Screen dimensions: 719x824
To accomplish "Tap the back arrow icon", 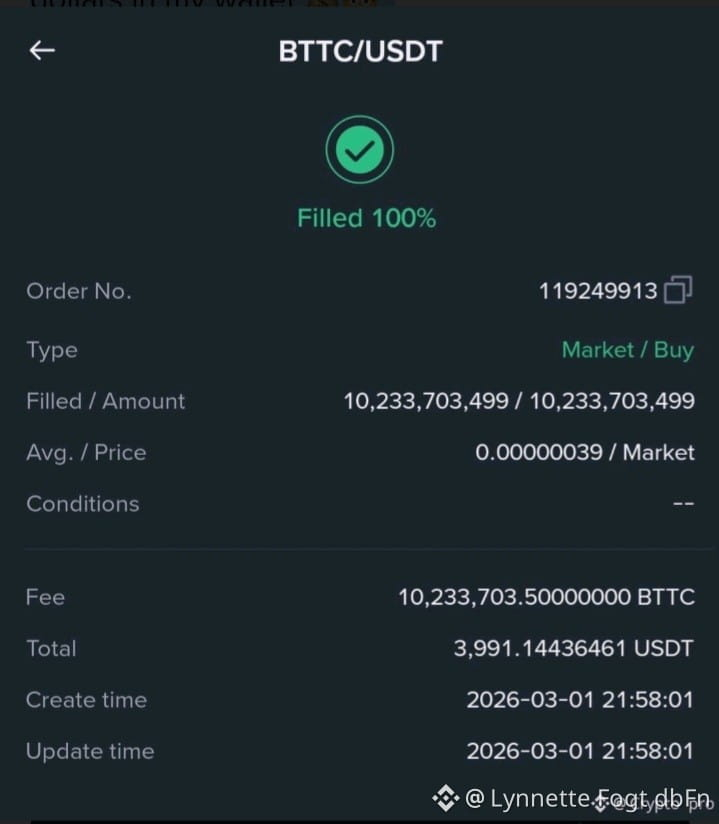I will click(42, 50).
